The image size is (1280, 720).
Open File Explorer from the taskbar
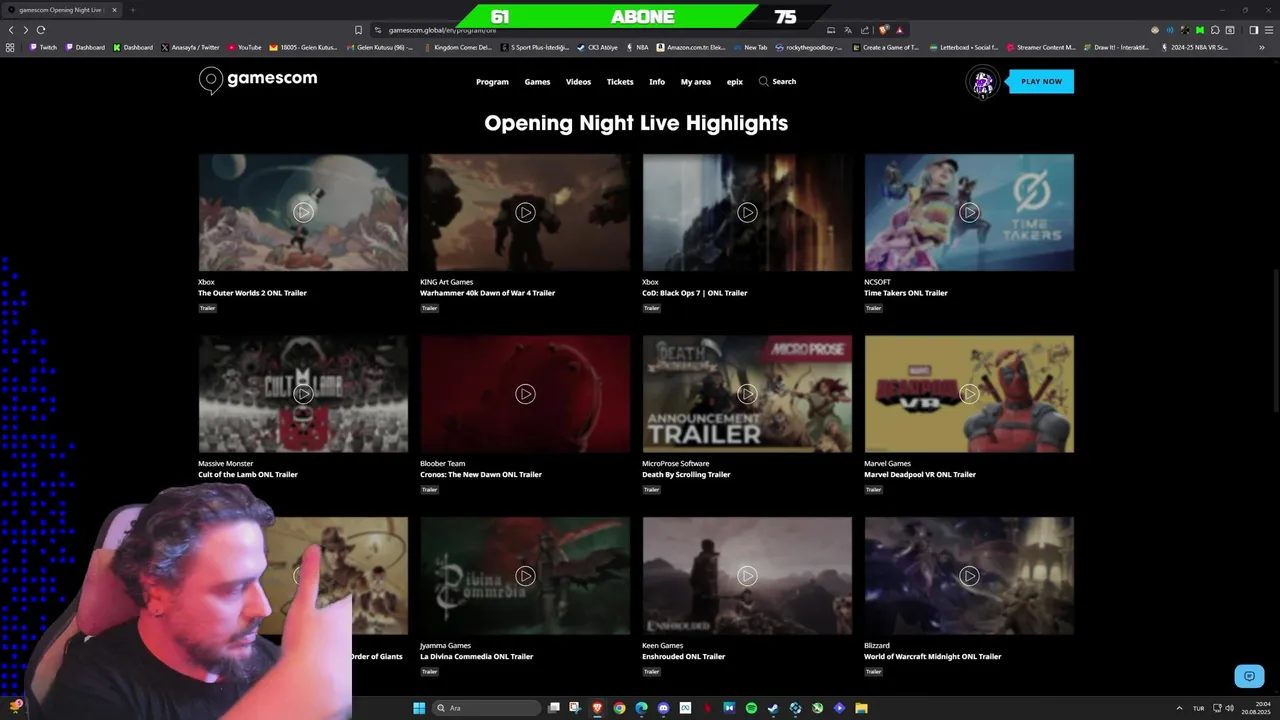(x=861, y=708)
